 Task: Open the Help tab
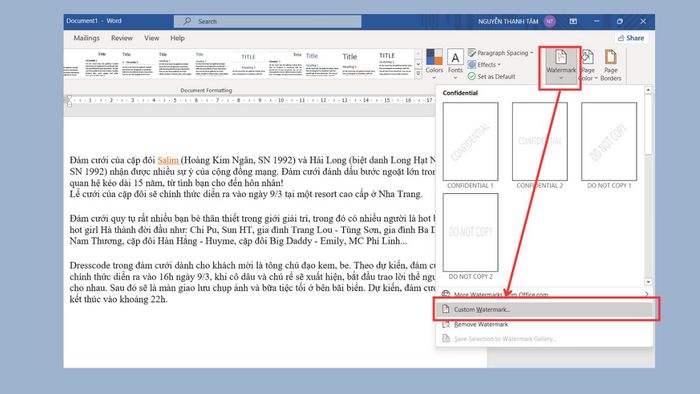point(177,38)
